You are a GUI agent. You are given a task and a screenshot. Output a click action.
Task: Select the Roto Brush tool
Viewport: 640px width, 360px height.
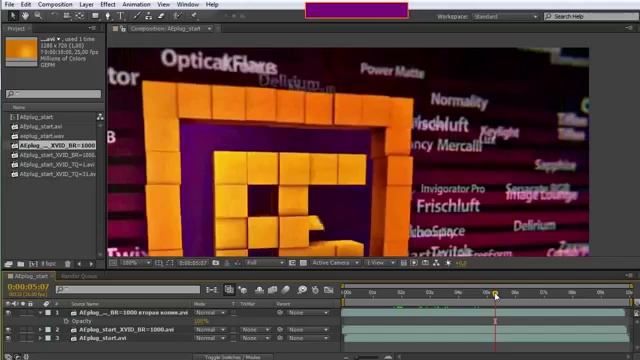177,16
